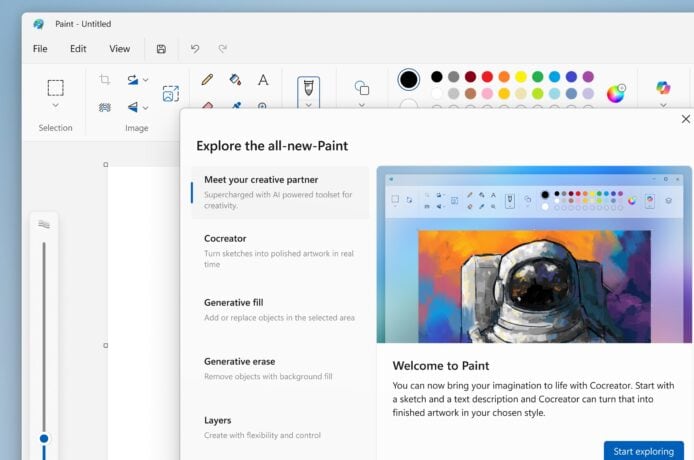
Task: Choose the Fill bucket tool
Action: [235, 79]
